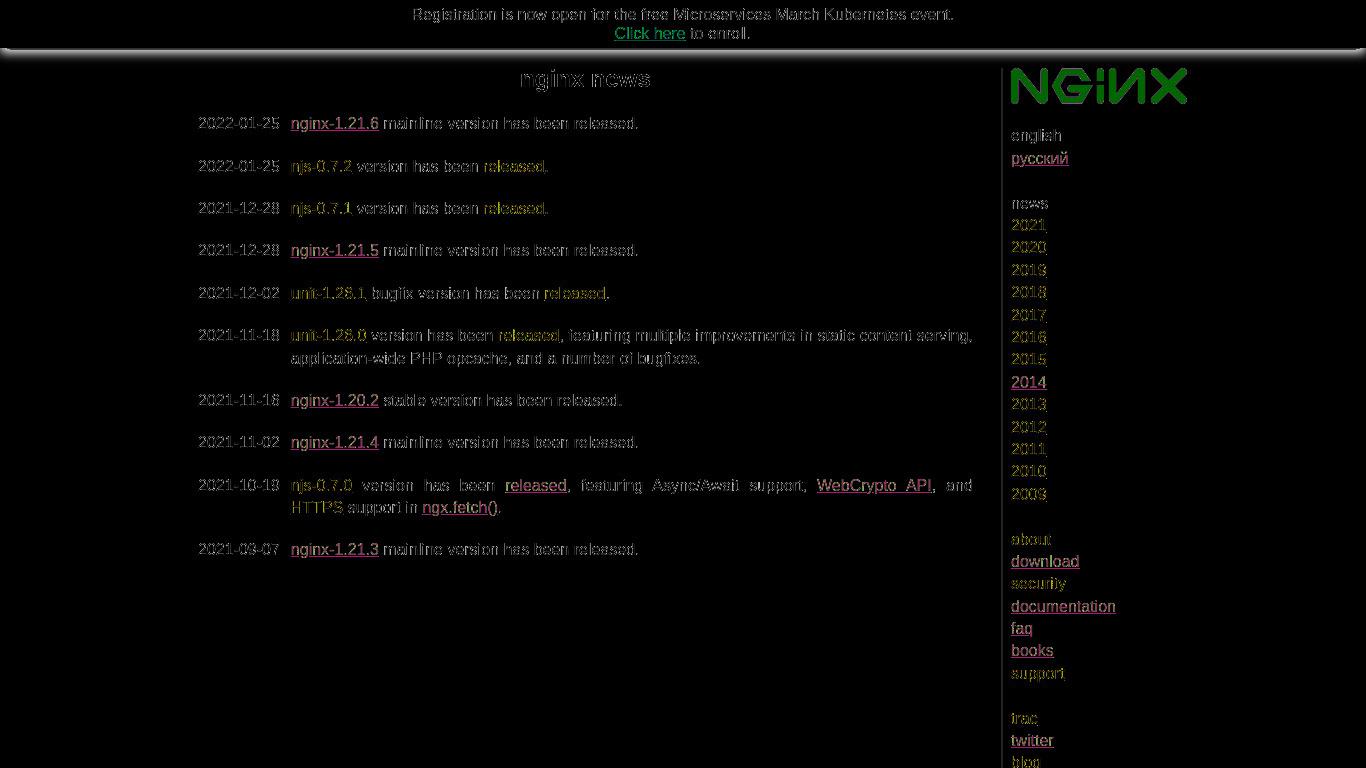Open the books page
1366x768 pixels.
[x=1032, y=651]
